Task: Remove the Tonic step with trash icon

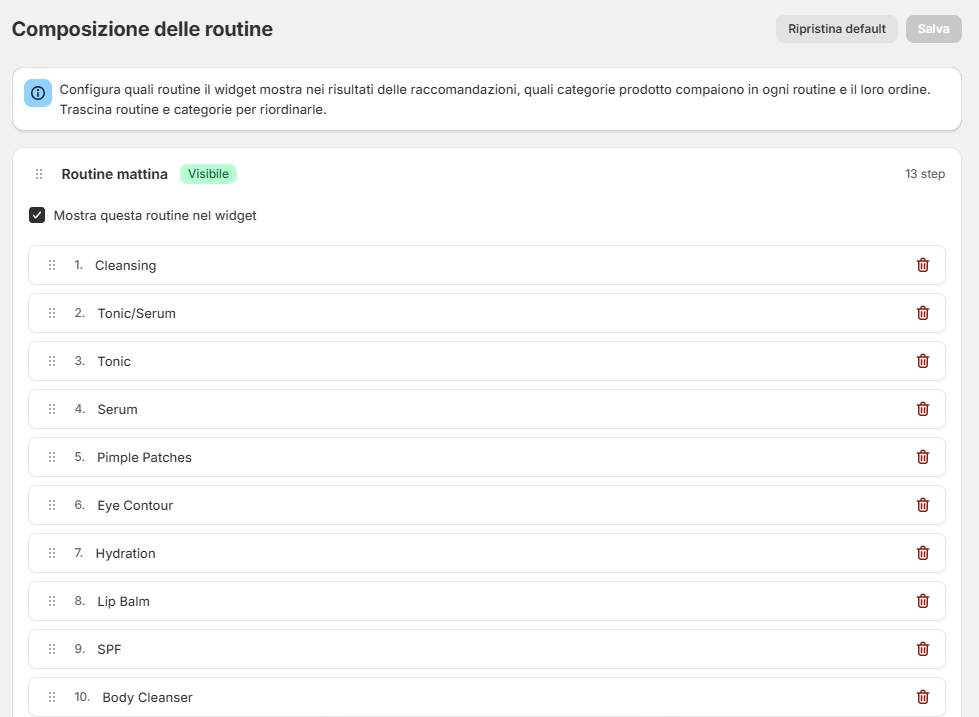Action: click(x=923, y=361)
